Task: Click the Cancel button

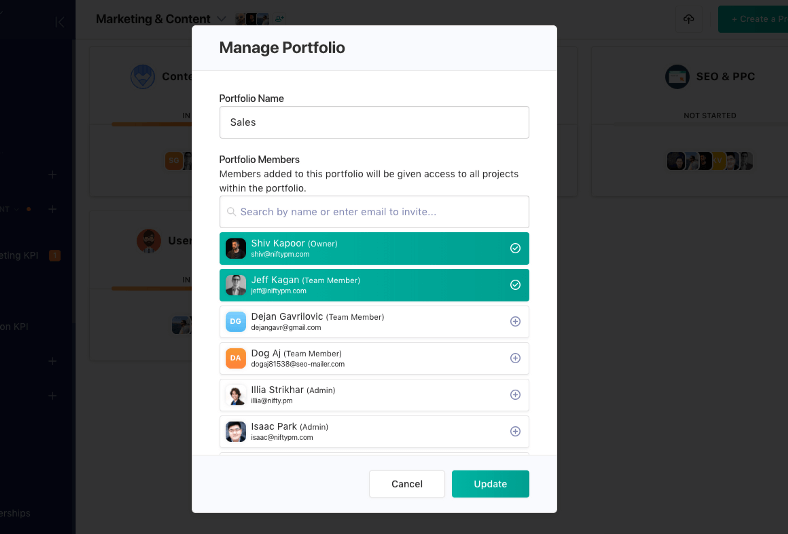Action: (x=407, y=484)
